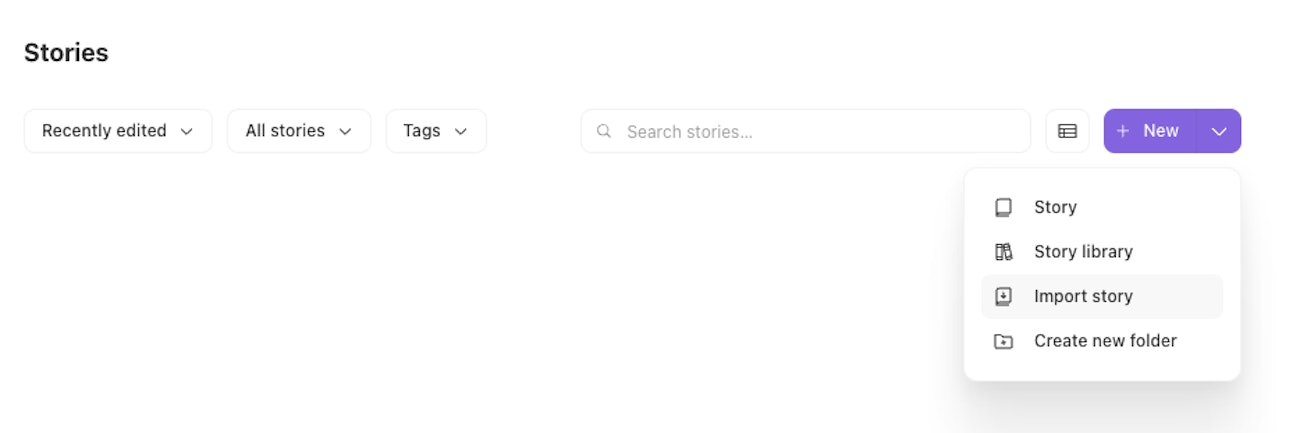Select Story from the New menu

click(x=1055, y=207)
